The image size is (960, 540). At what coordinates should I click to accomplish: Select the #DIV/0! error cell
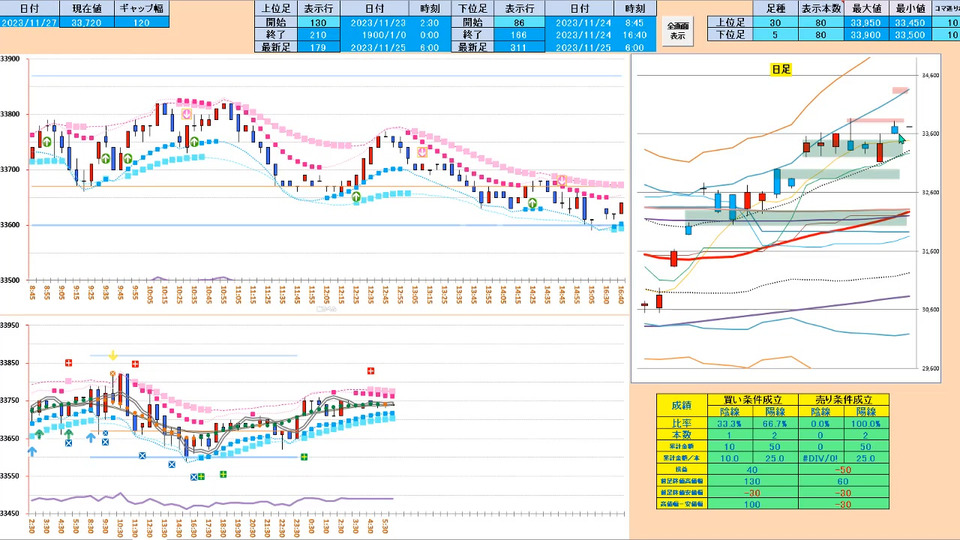pos(820,458)
